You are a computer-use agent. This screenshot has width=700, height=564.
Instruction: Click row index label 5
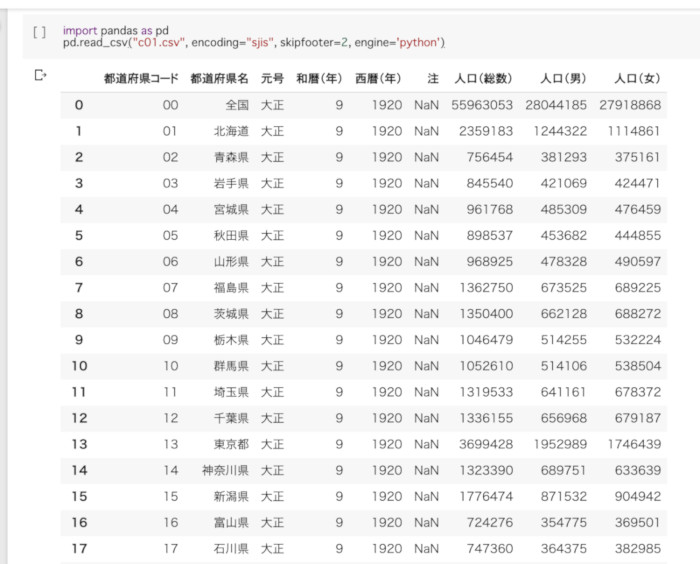click(79, 236)
